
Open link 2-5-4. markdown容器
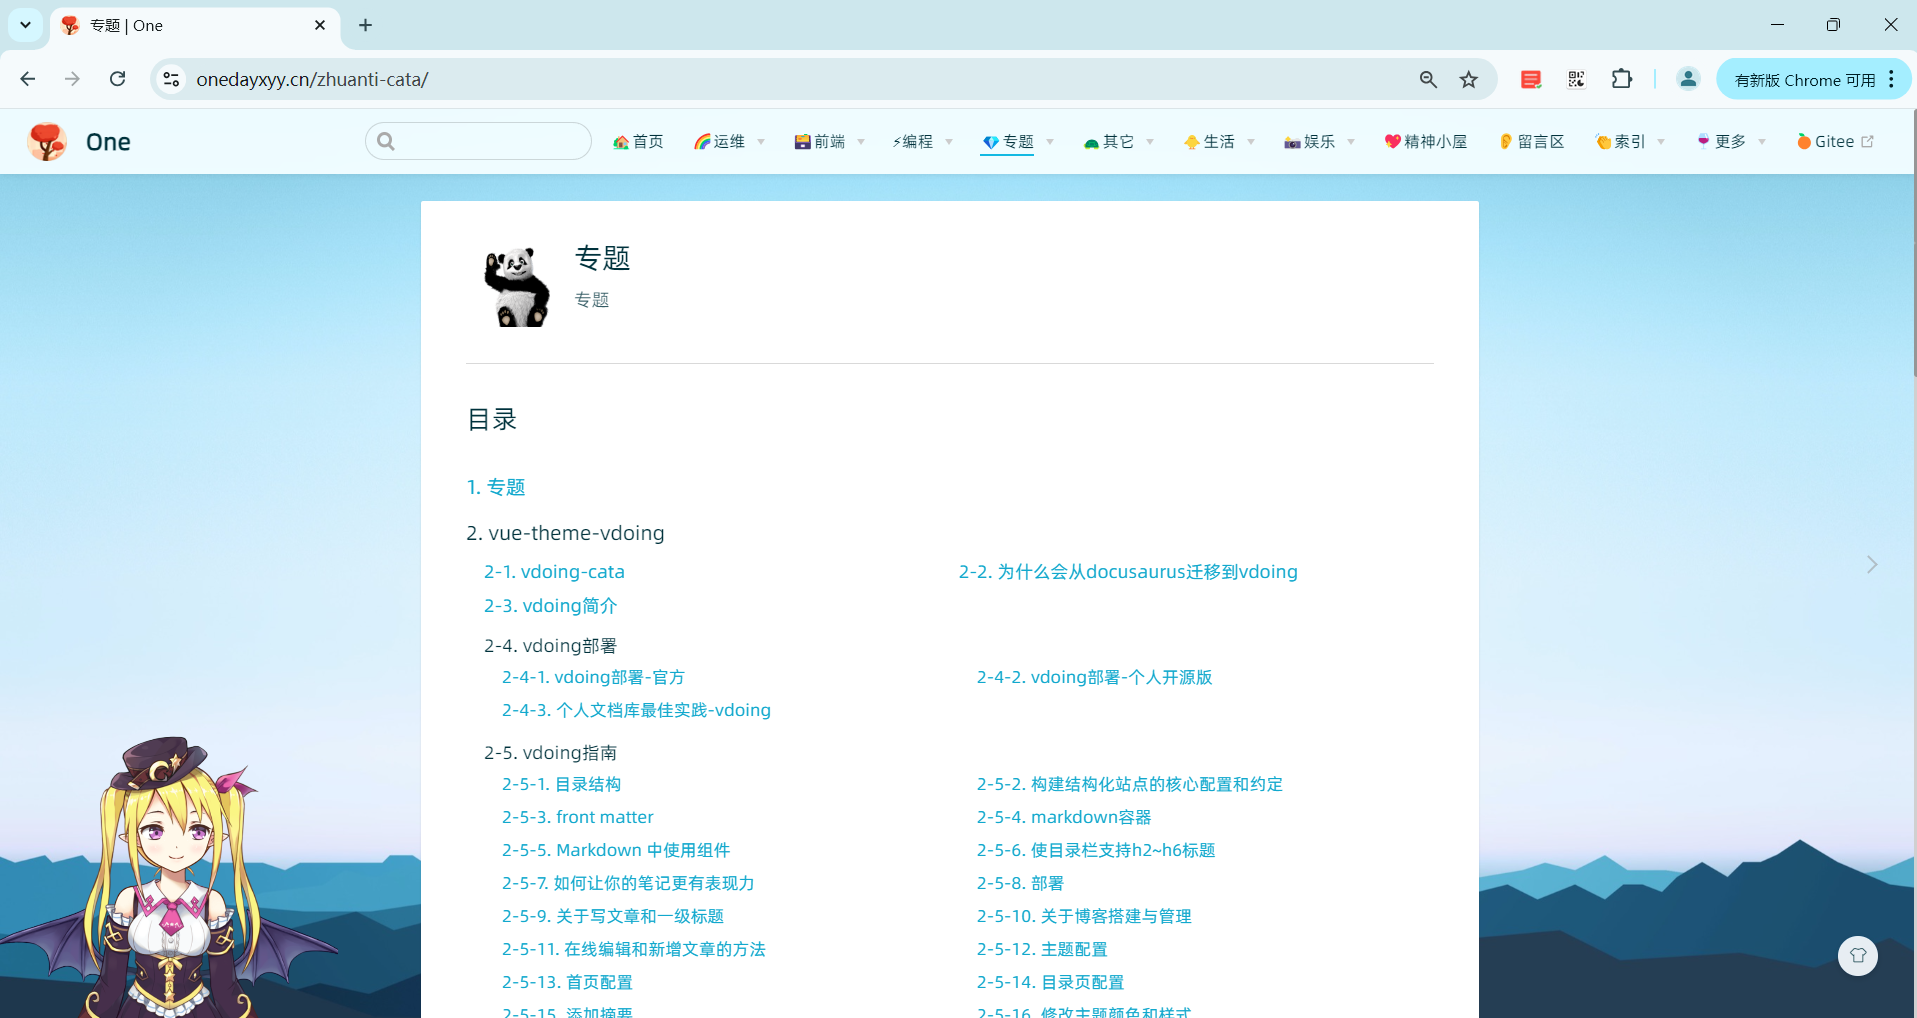point(1064,817)
